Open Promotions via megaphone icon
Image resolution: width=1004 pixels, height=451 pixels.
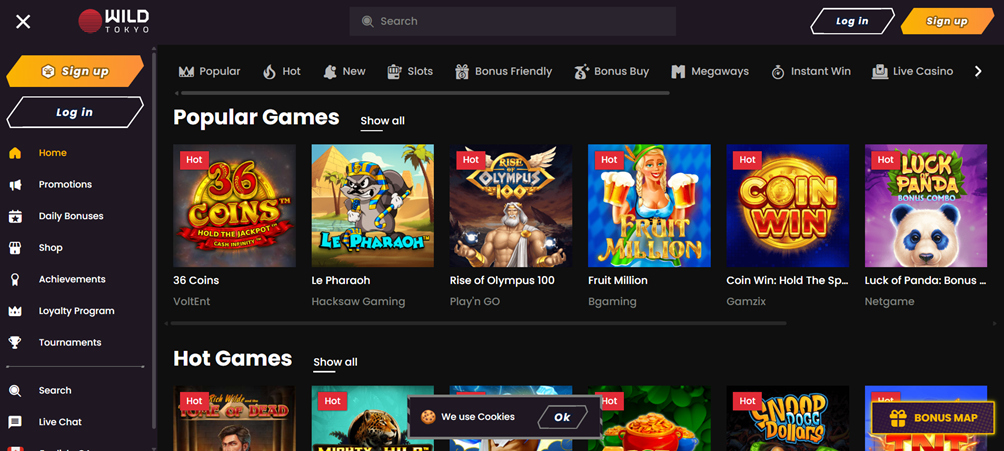[x=15, y=185]
